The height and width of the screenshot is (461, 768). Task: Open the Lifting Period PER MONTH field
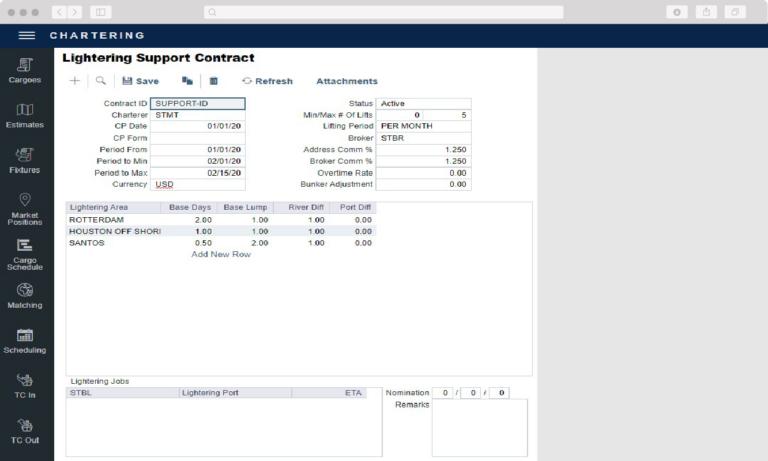(422, 126)
